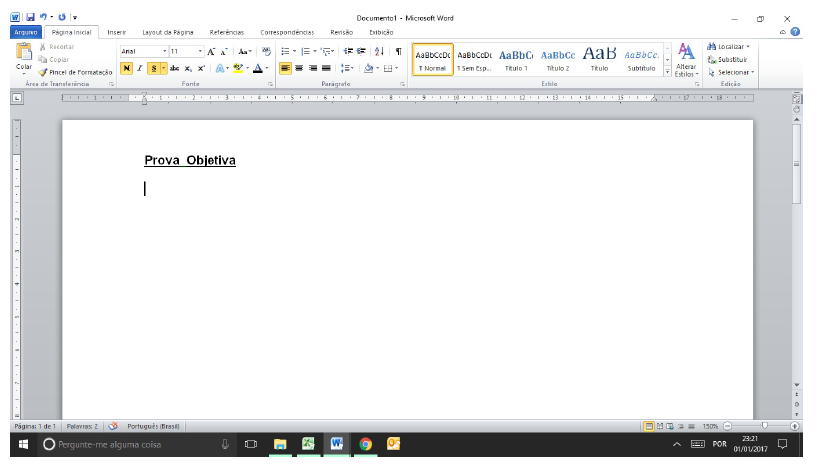The height and width of the screenshot is (469, 818).
Task: Click the zoom slider in status bar
Action: click(x=765, y=426)
